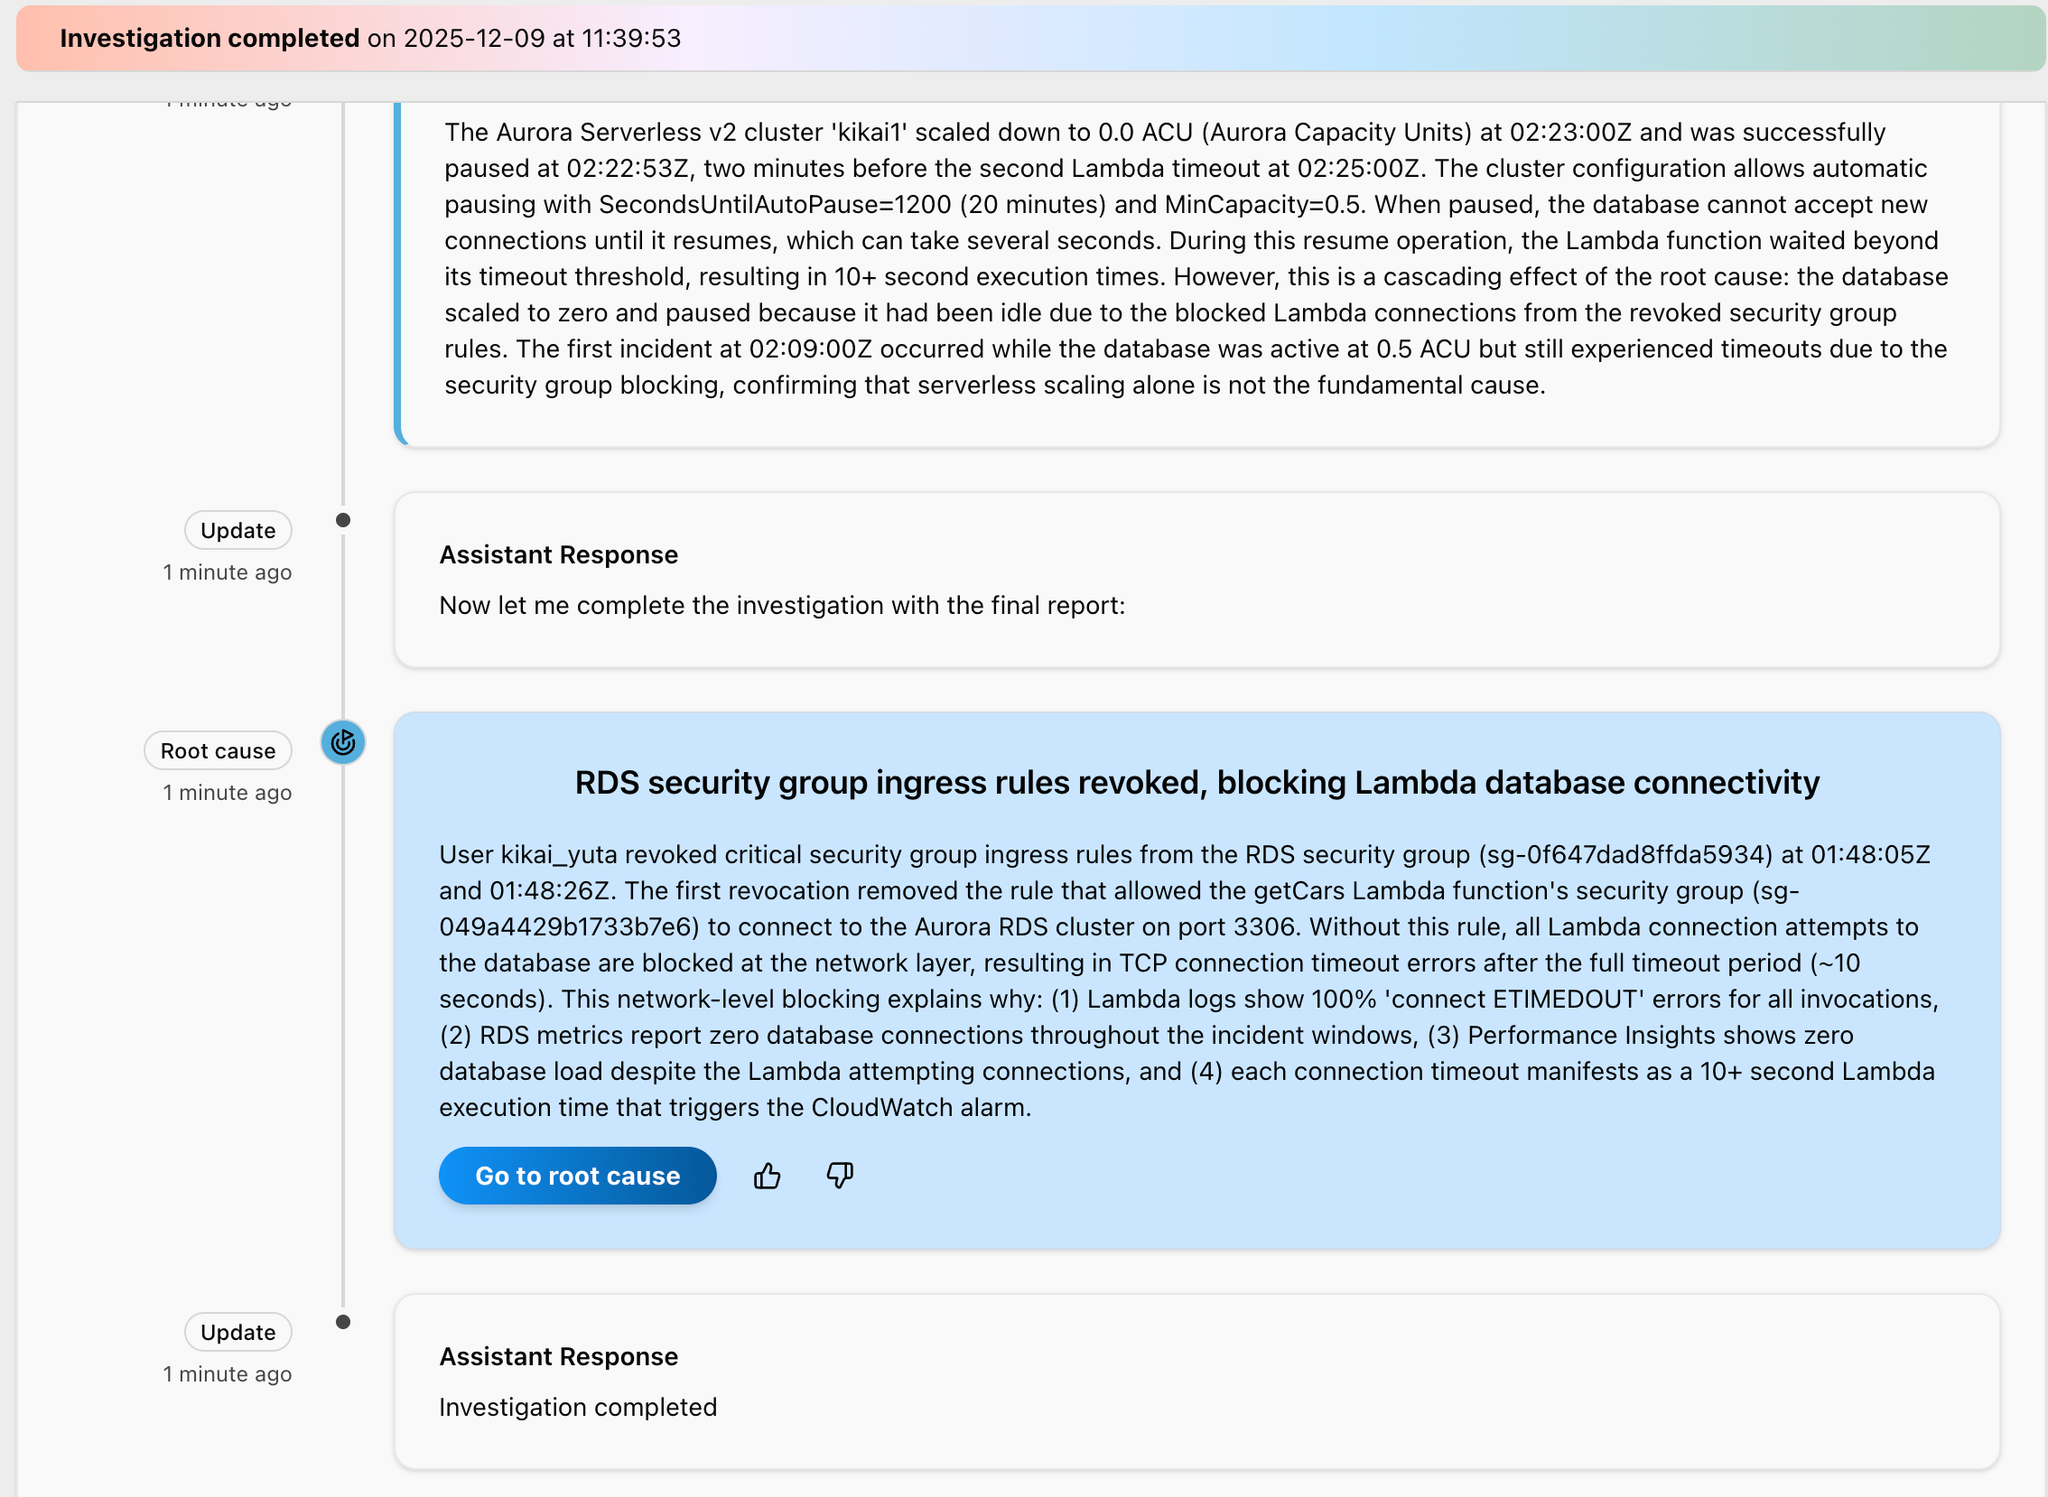
Task: Click the timestamp under the bottom Update badge
Action: click(228, 1375)
